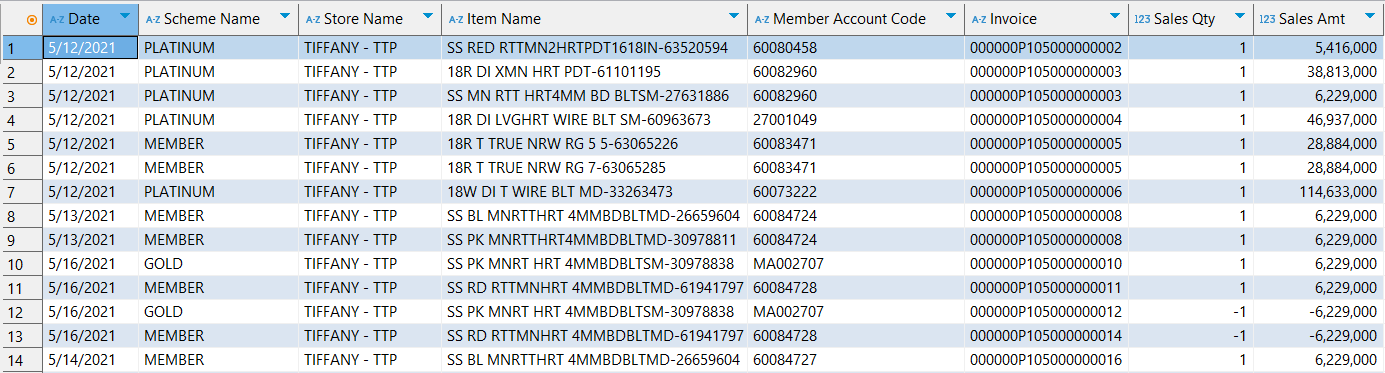
Task: Click member account code 60084727
Action: click(856, 360)
